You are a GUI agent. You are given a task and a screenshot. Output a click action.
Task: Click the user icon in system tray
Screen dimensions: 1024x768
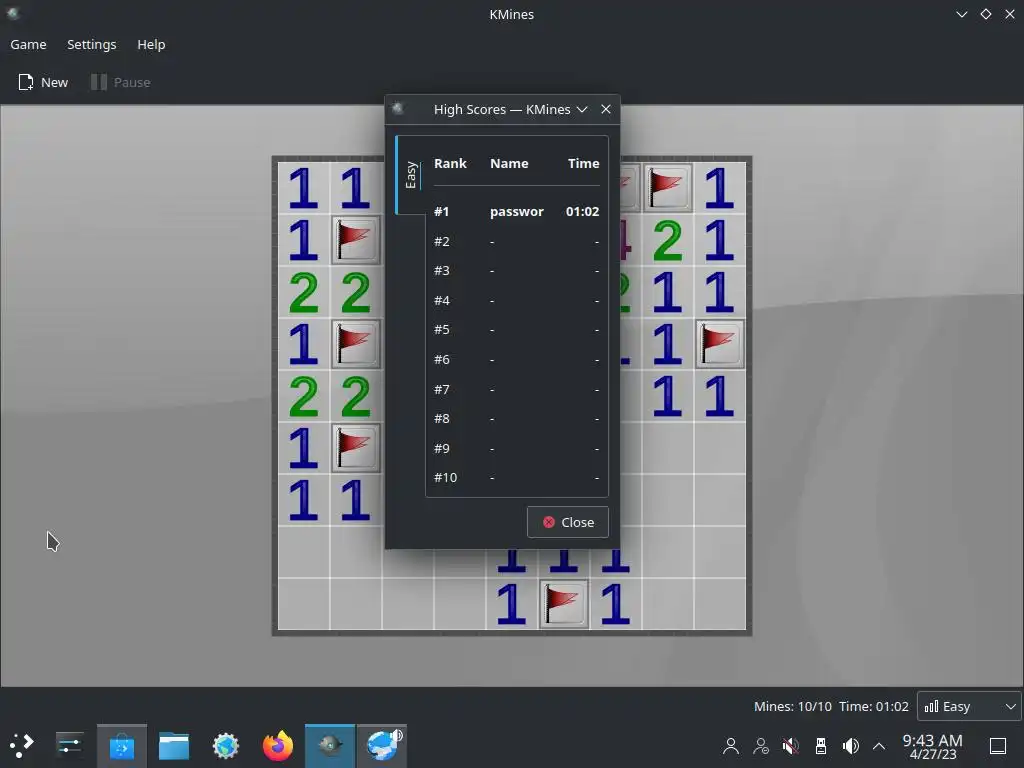pos(731,746)
